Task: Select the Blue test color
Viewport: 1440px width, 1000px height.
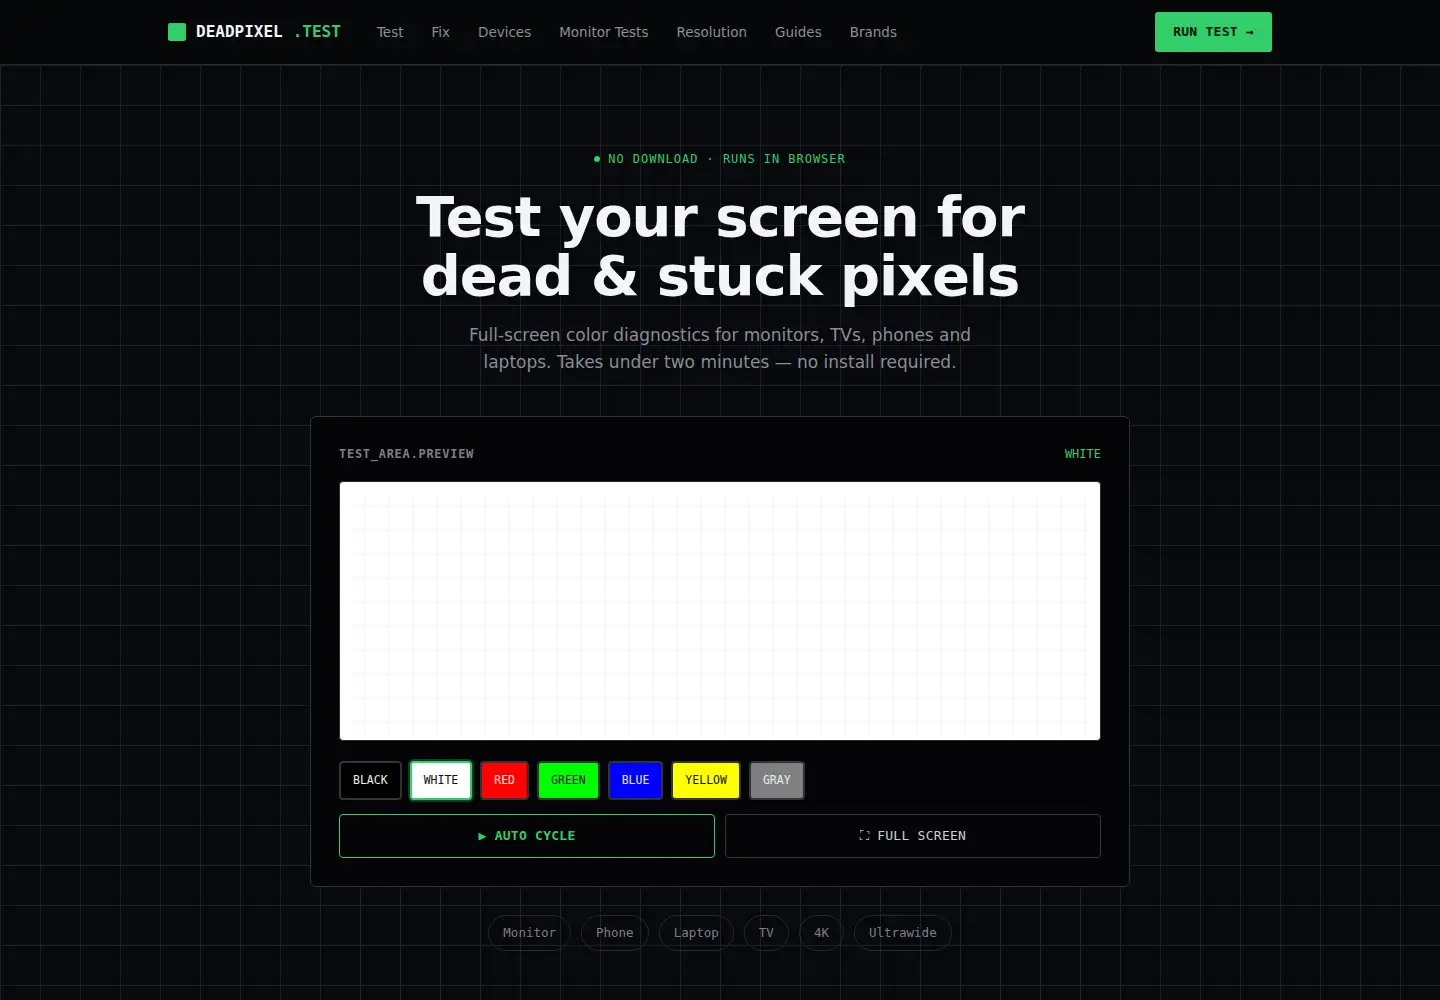Action: (x=635, y=780)
